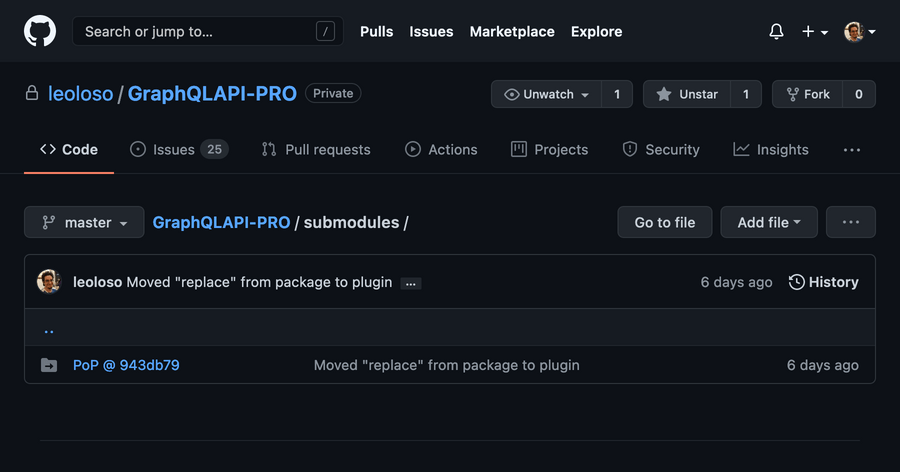Viewport: 900px width, 472px height.
Task: Click the Unwatch button
Action: pyautogui.click(x=546, y=94)
